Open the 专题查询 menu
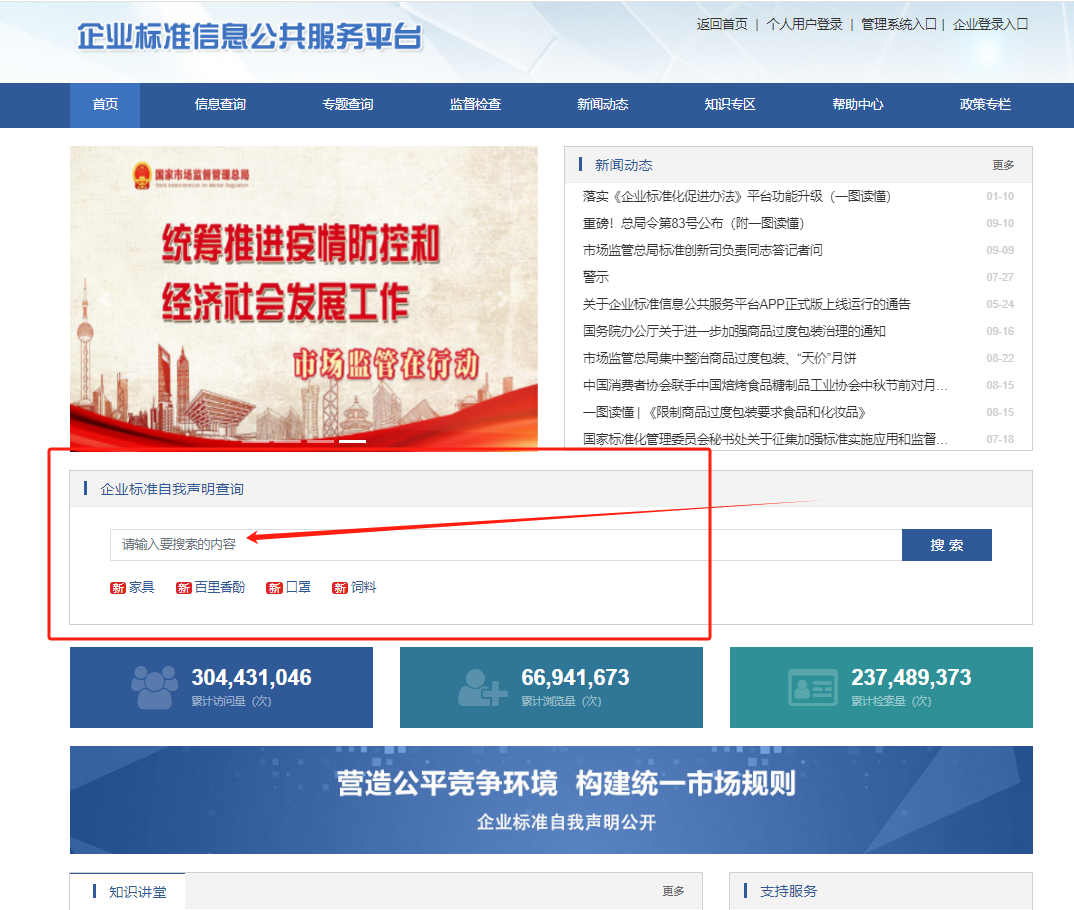1074x910 pixels. (347, 105)
